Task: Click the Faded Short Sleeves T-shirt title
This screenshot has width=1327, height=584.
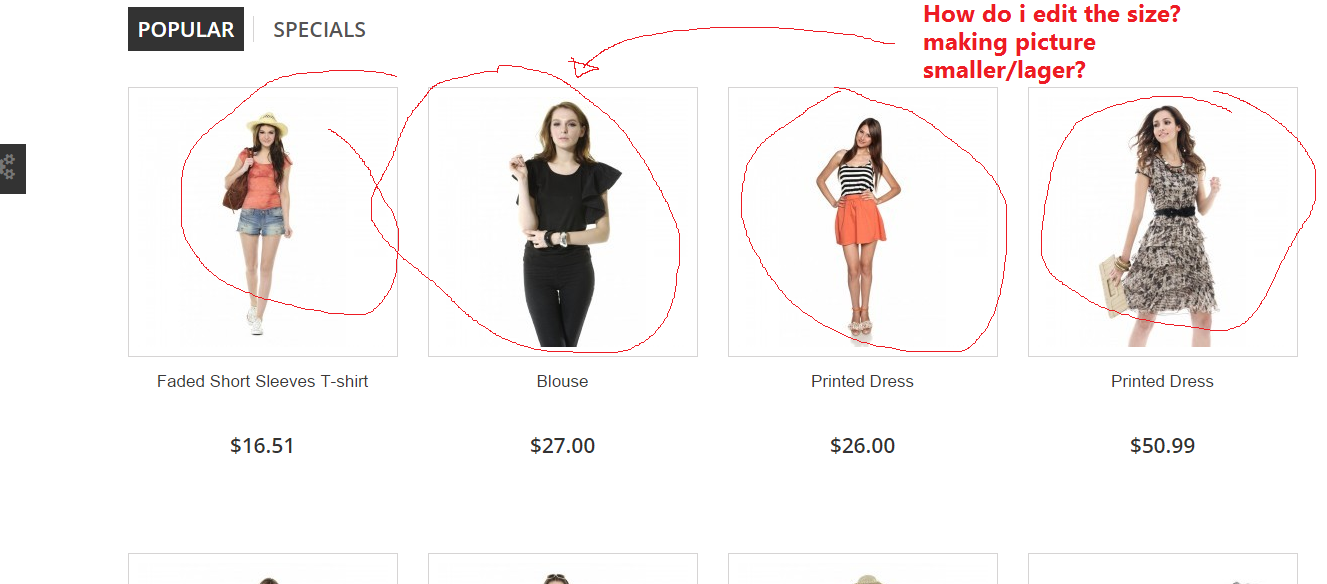Action: click(x=263, y=381)
